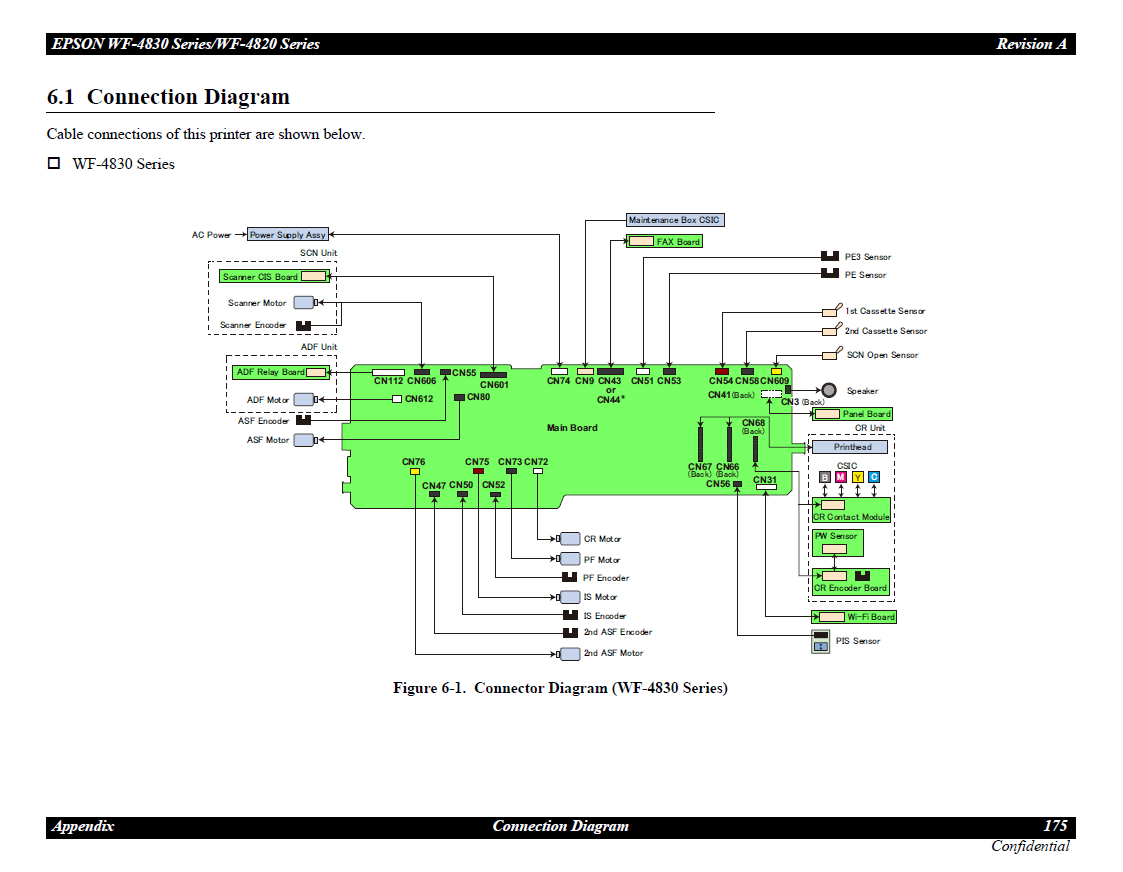
Task: Select the FAX Board block
Action: click(664, 242)
